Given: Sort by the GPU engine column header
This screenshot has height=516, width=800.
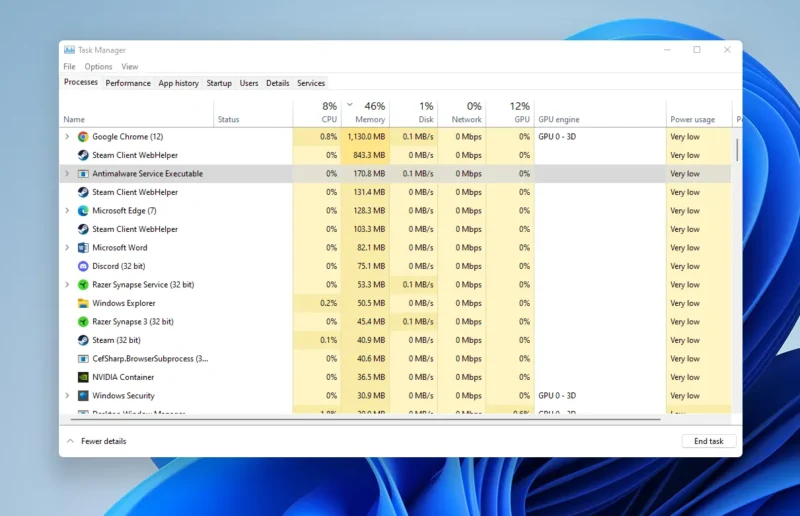Looking at the screenshot, I should click(x=600, y=113).
